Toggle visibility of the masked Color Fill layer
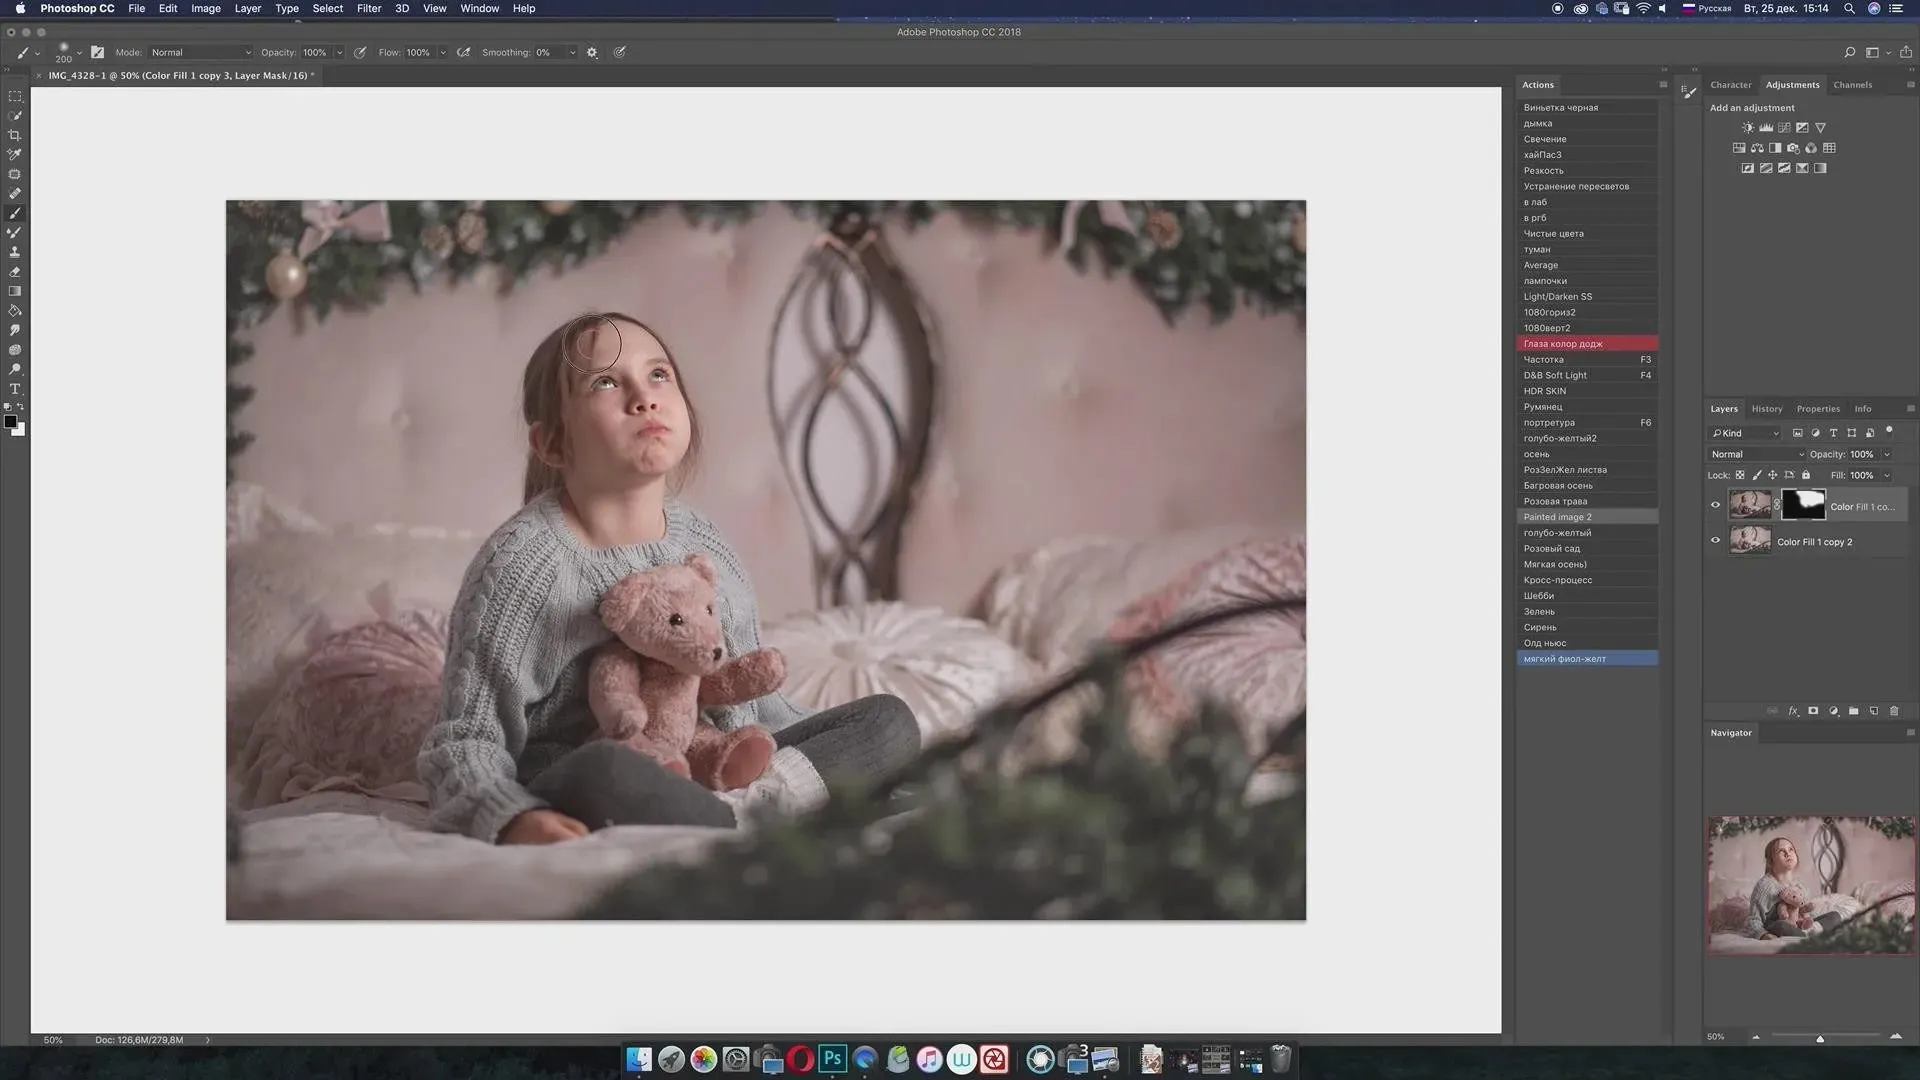1920x1080 pixels. (1715, 505)
